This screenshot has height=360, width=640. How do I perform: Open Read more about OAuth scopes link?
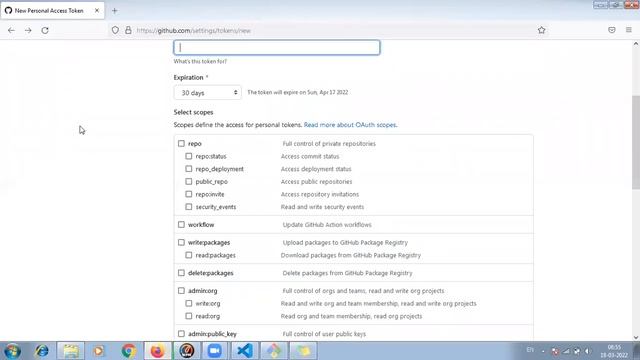tap(350, 125)
